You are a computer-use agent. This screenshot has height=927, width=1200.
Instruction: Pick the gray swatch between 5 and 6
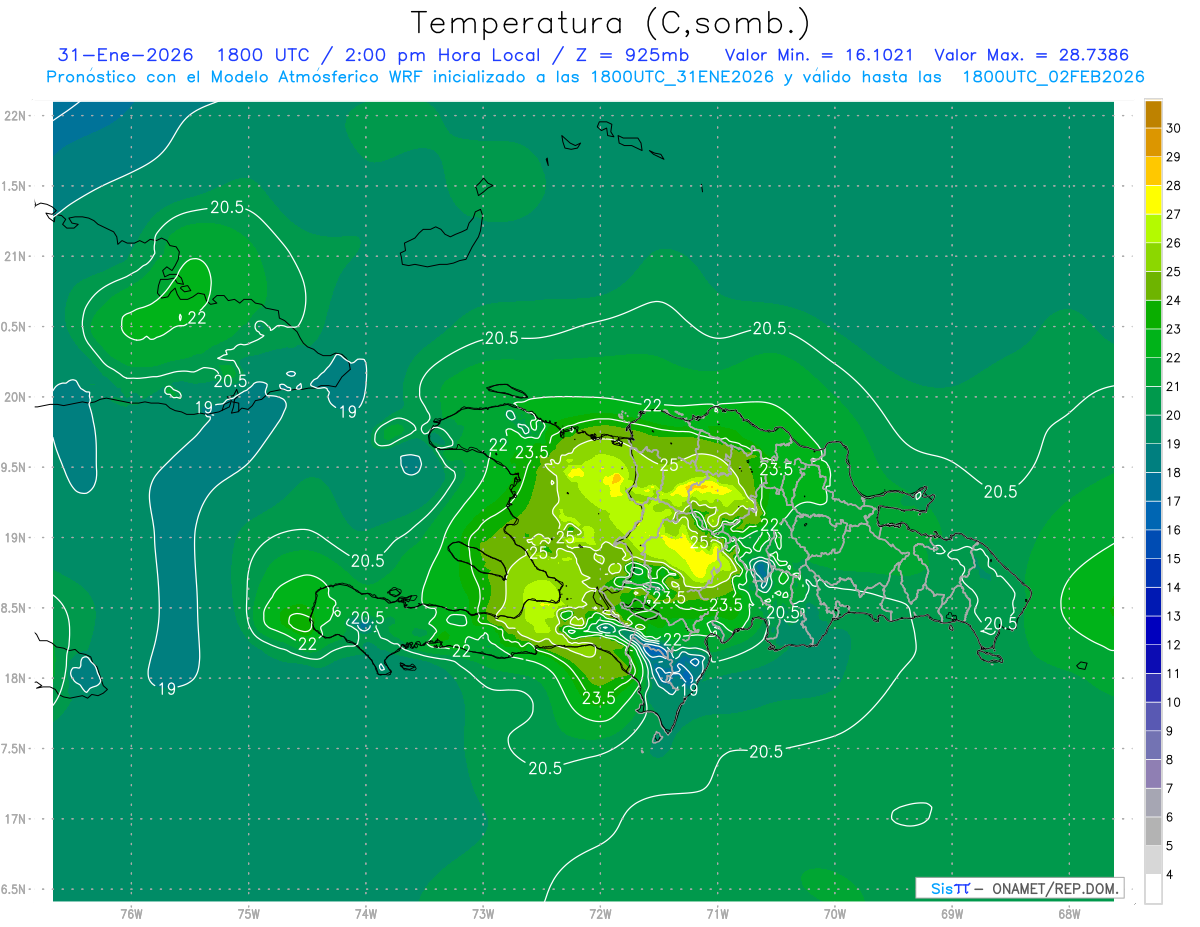[1153, 831]
